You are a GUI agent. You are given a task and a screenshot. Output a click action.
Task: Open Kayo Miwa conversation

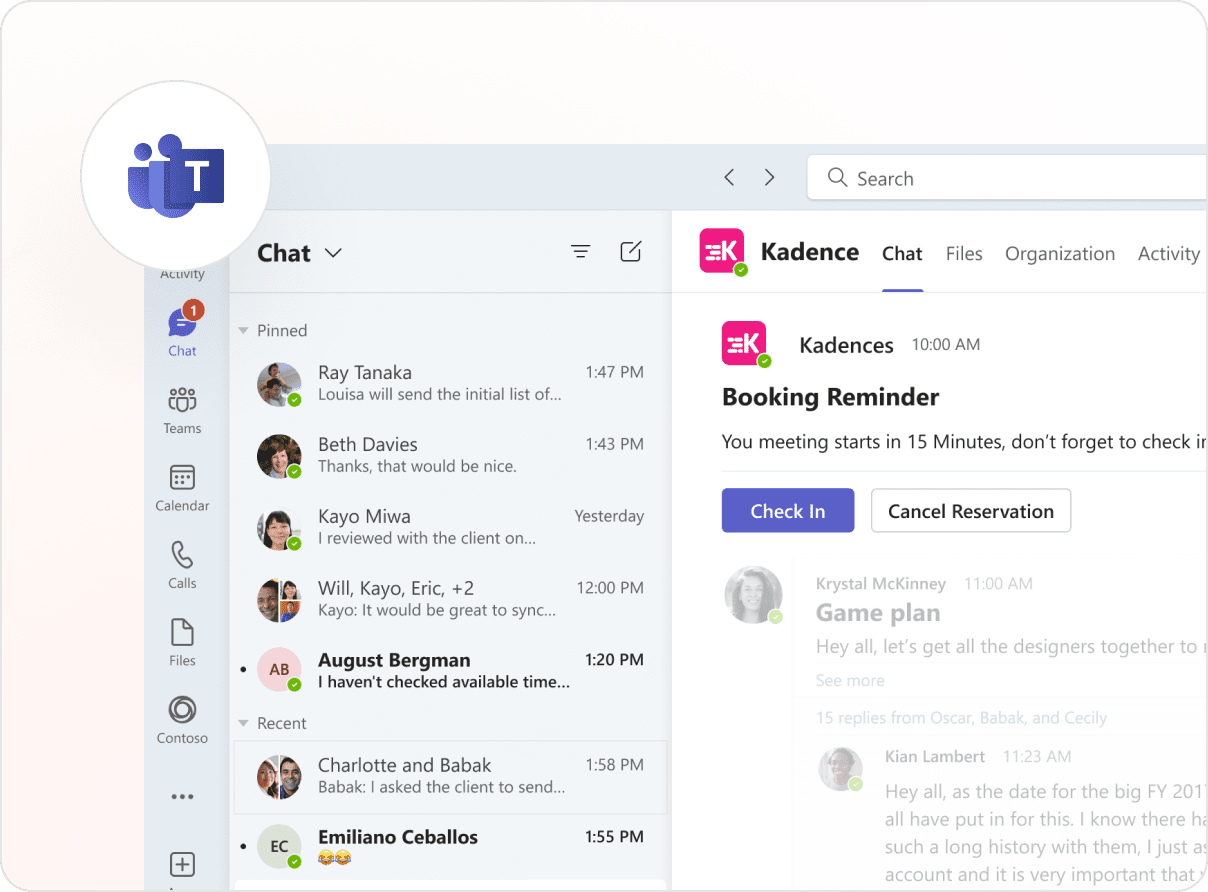tap(450, 527)
